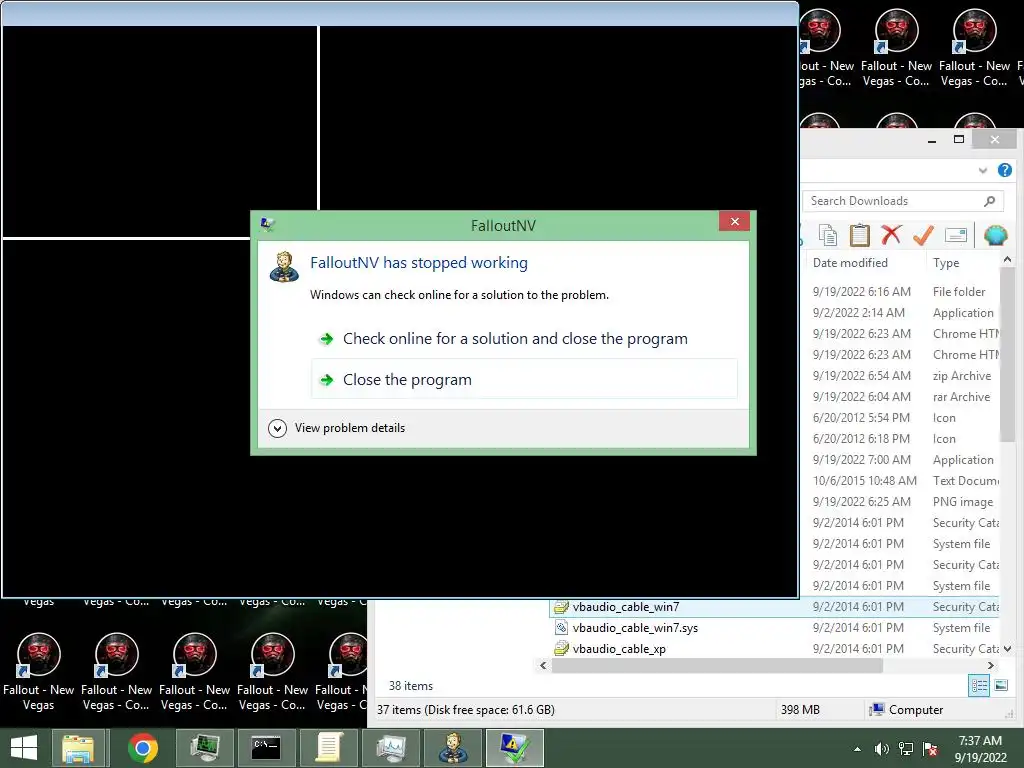Click the 'PNG image' type entry
The height and width of the screenshot is (768, 1024).
pos(963,502)
